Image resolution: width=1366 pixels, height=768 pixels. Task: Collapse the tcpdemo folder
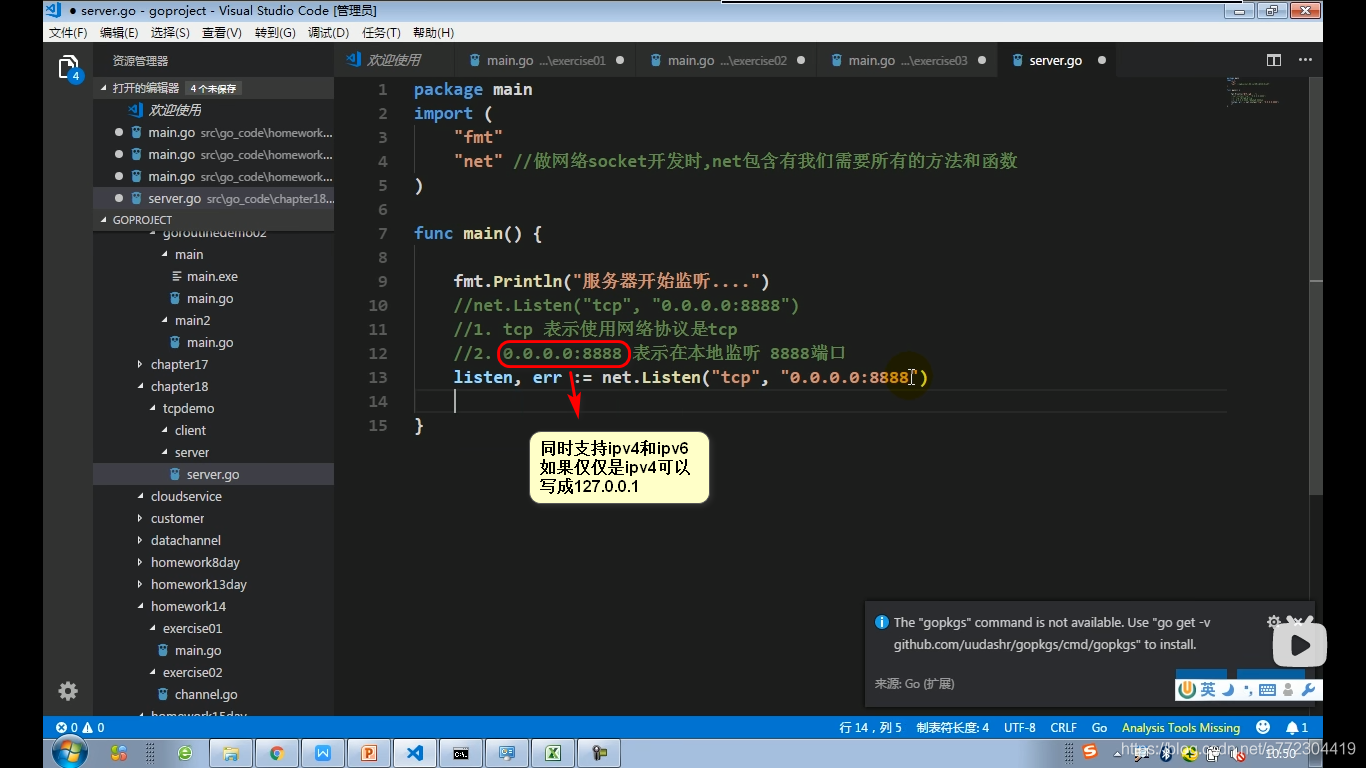coord(188,408)
